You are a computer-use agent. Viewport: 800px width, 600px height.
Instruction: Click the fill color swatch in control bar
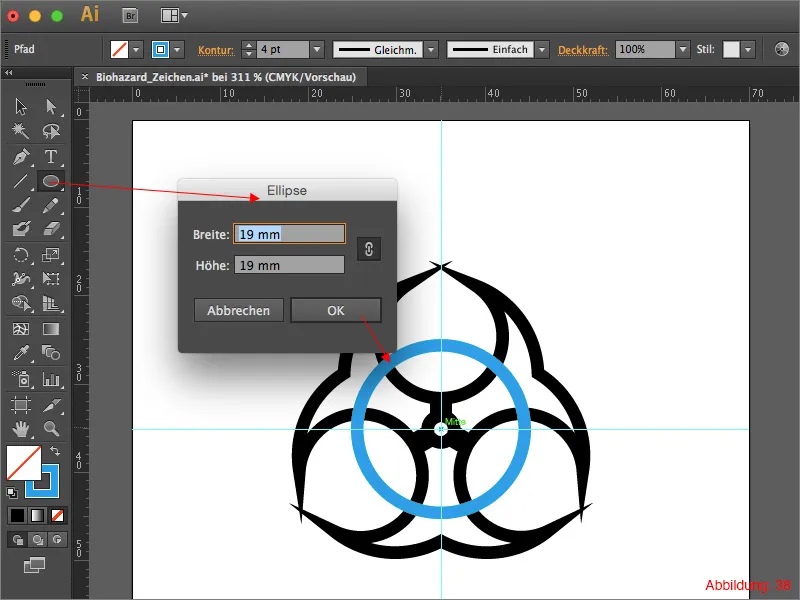[x=119, y=49]
